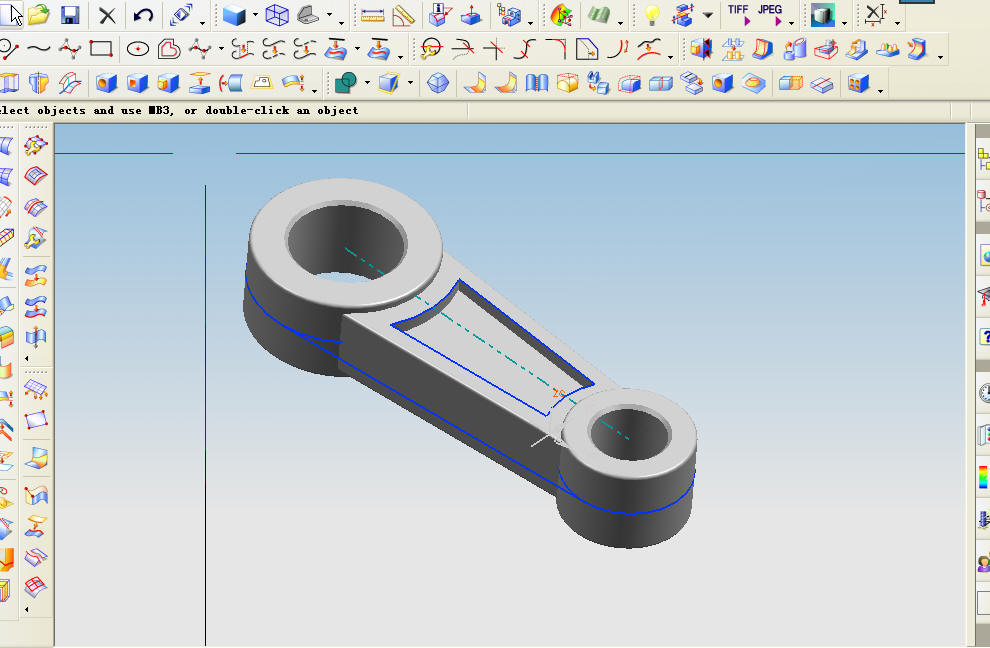Viewport: 990px width, 648px height.
Task: Select the blue four-point surface icon in left toolbar
Action: coord(35,420)
